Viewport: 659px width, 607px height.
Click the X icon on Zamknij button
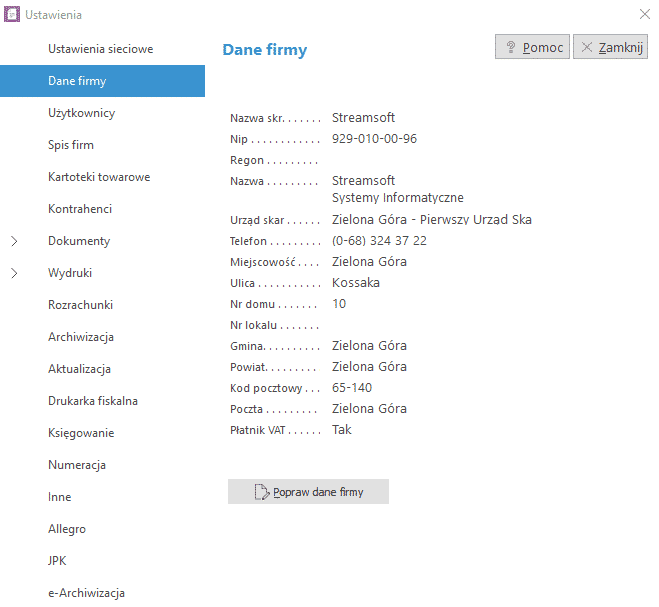587,47
